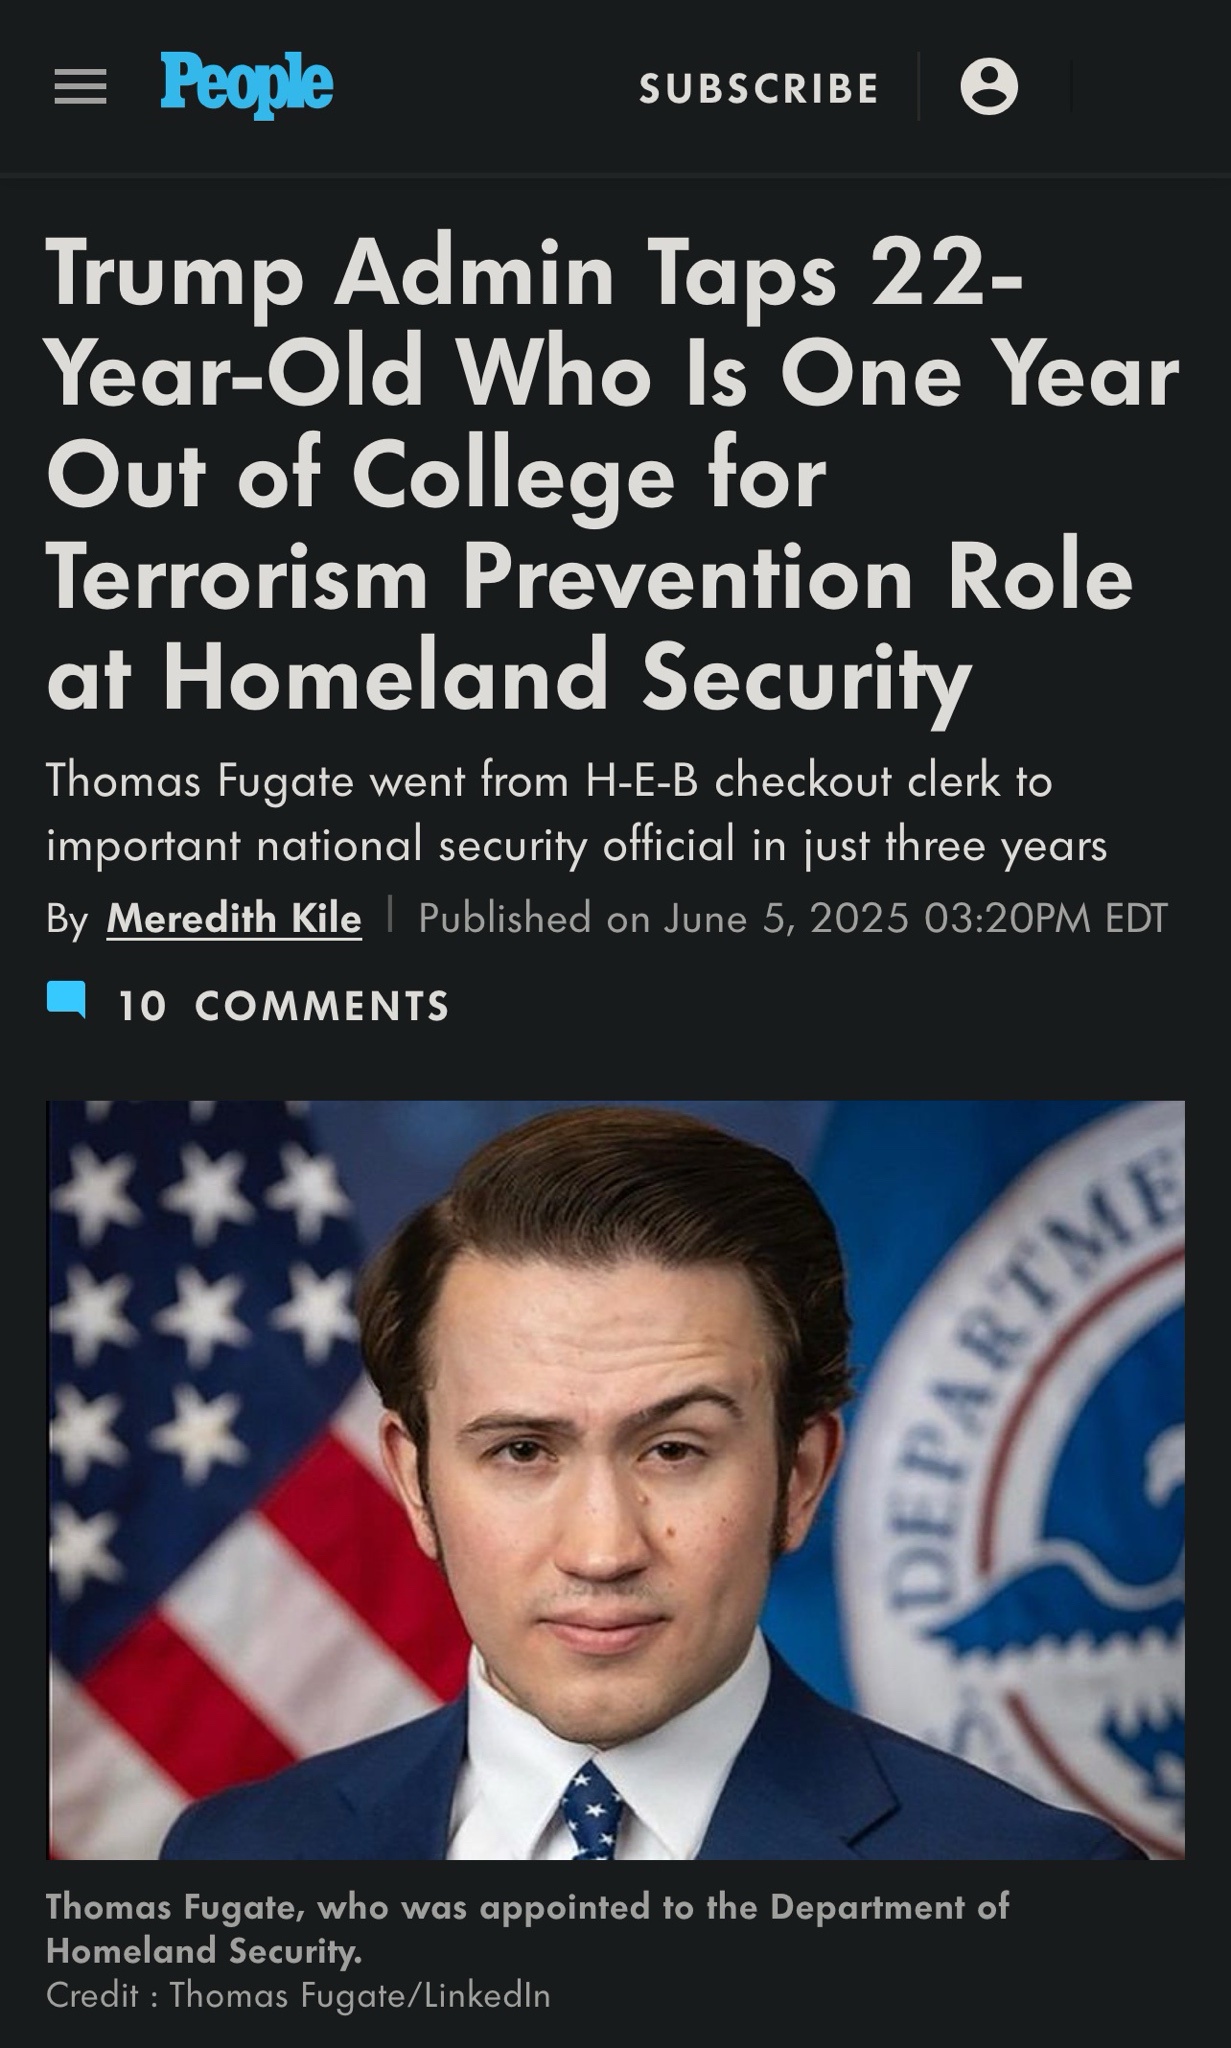Click the blue comment bubble icon
The width and height of the screenshot is (1231, 2048).
click(x=66, y=1001)
